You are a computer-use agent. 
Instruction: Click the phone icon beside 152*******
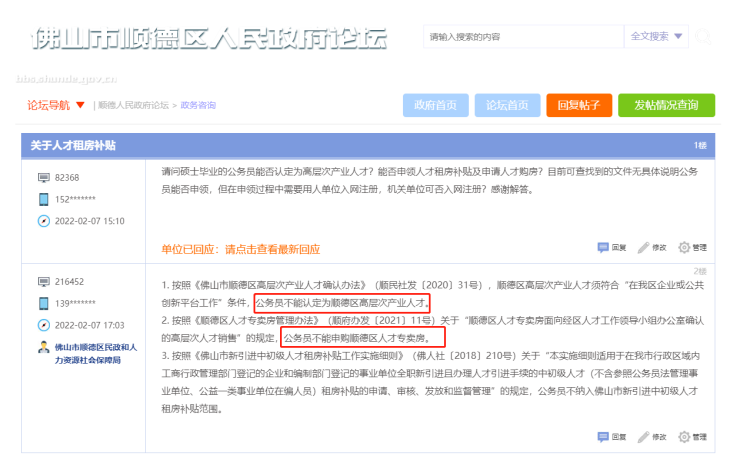43,199
